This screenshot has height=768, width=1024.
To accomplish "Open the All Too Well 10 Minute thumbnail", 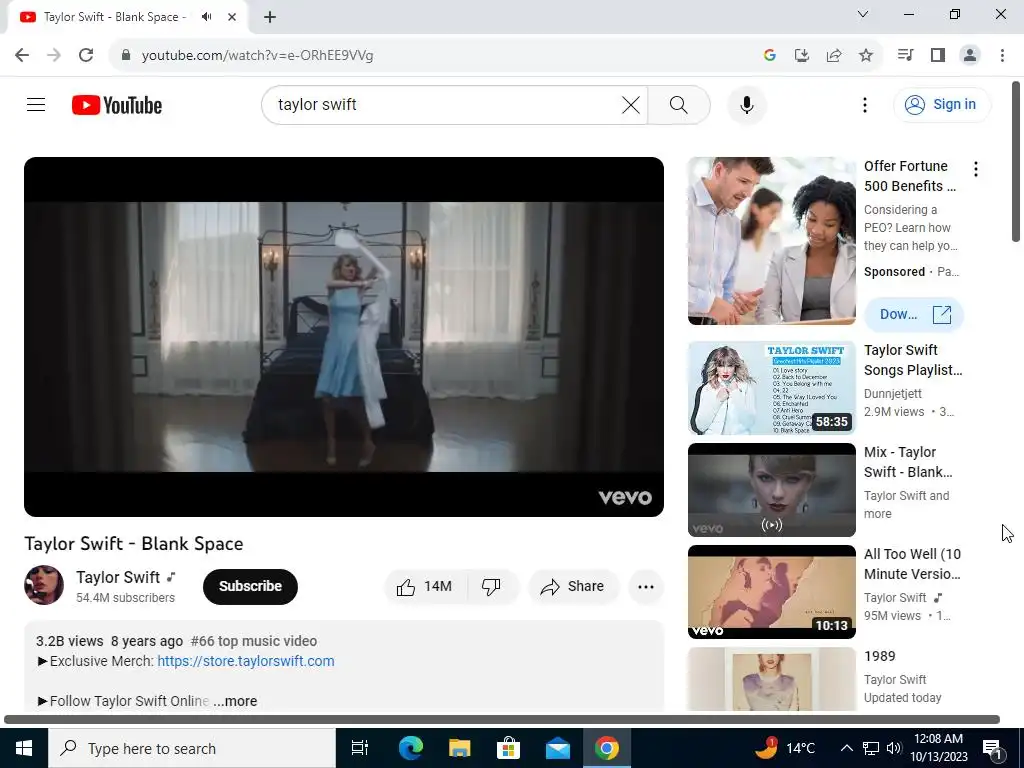I will [x=771, y=592].
